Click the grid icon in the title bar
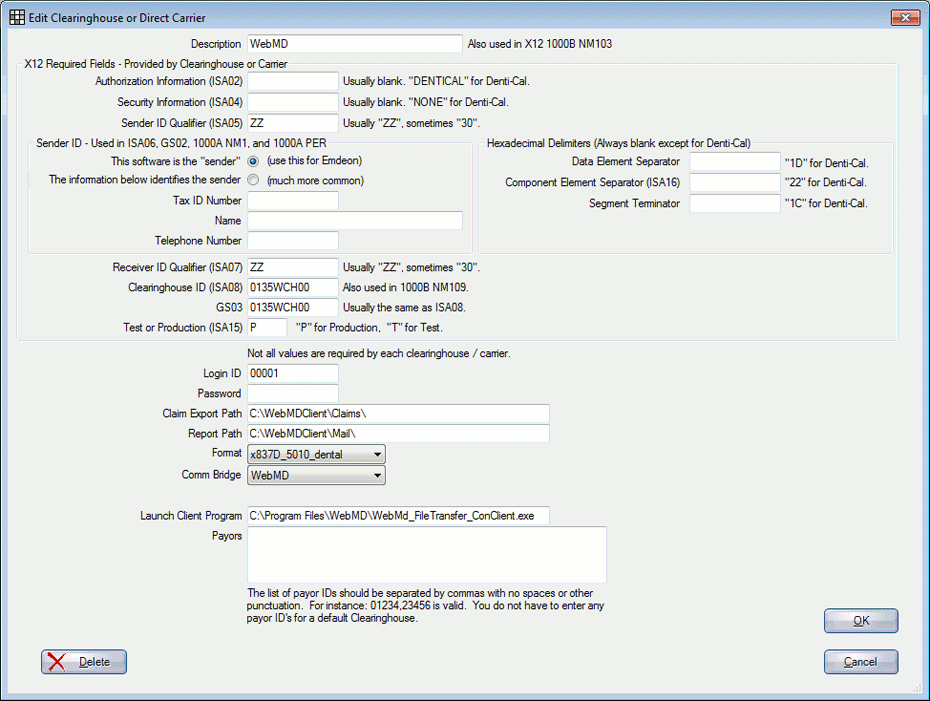930x701 pixels. pos(17,18)
